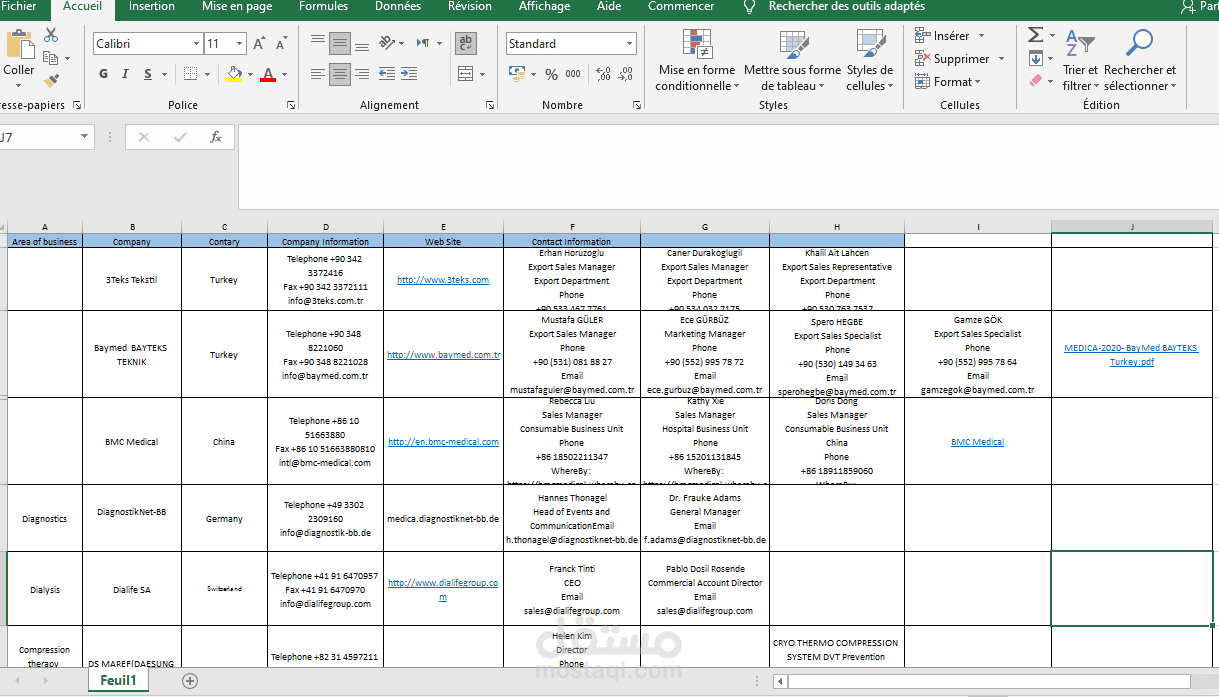
Task: Click the fx insert function icon
Action: 215,137
